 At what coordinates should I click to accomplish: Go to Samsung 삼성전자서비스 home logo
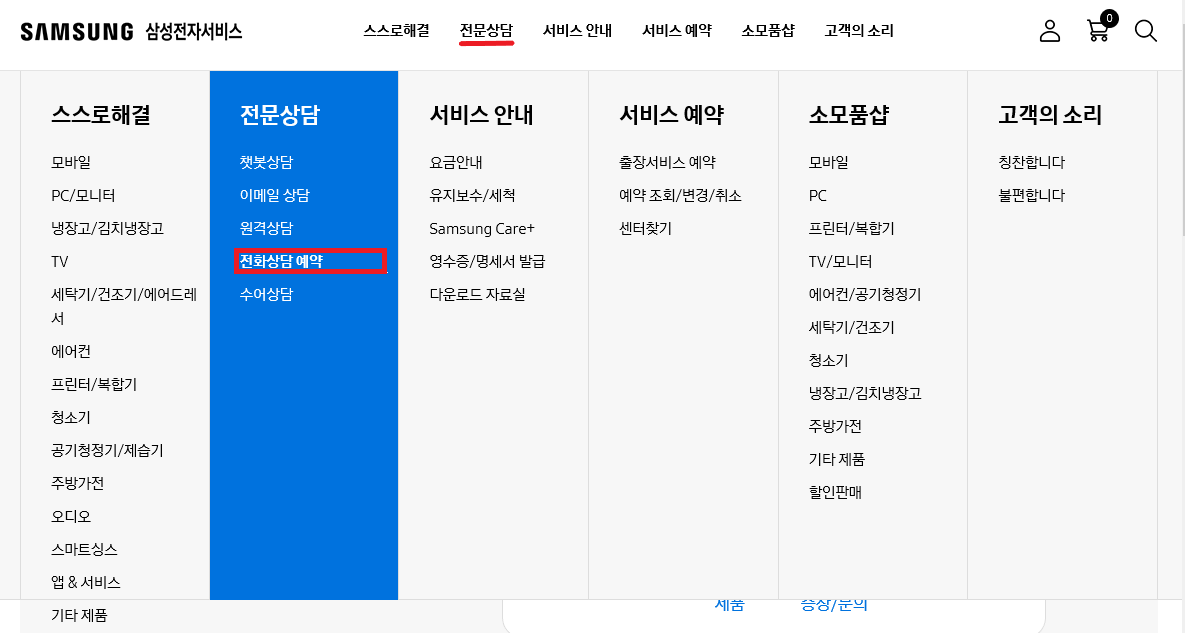pos(131,32)
